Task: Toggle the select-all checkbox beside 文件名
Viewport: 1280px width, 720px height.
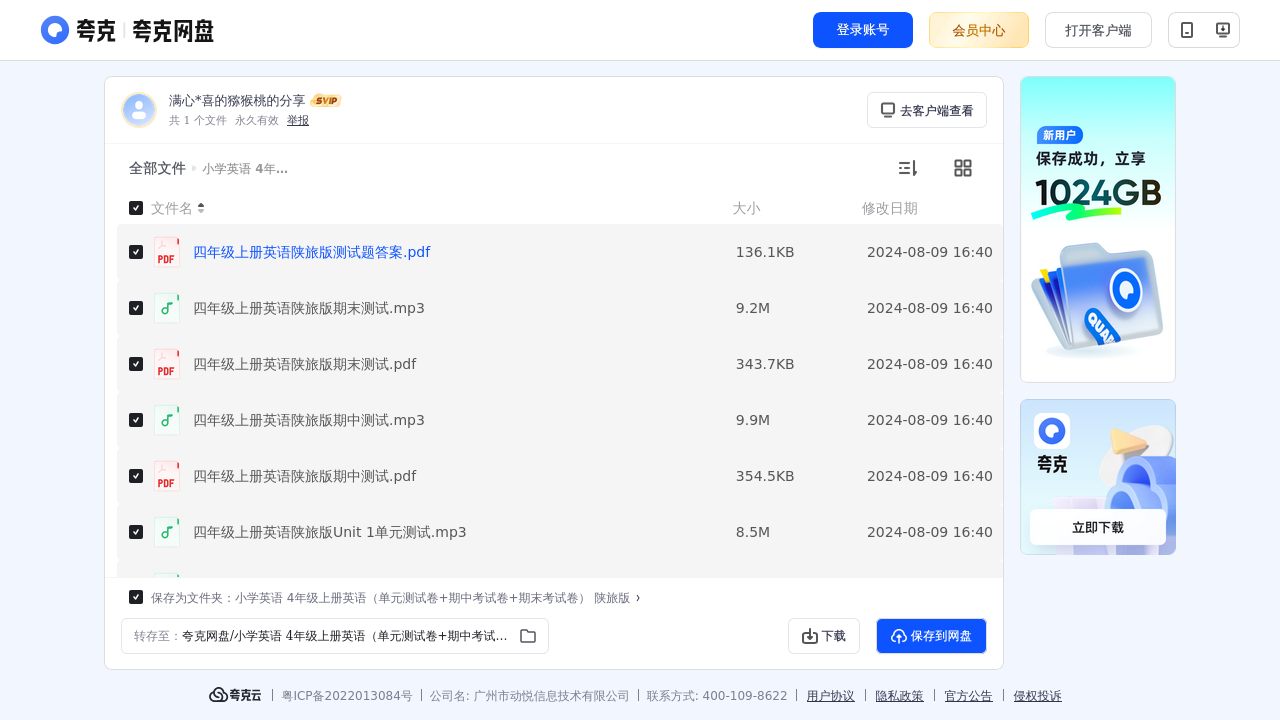Action: coord(136,208)
